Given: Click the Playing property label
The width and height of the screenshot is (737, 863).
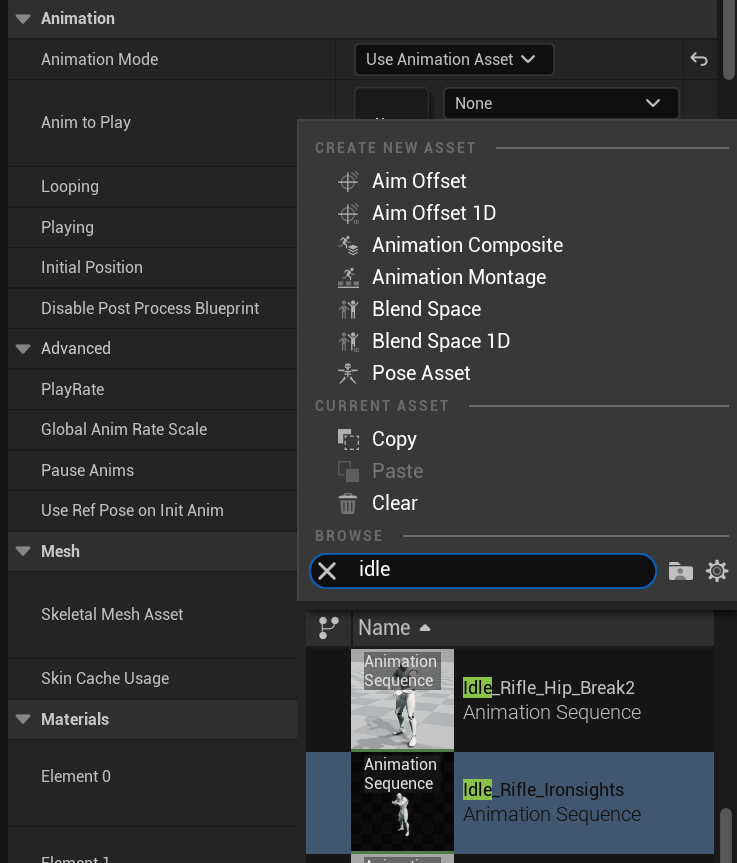Looking at the screenshot, I should click(x=67, y=227).
